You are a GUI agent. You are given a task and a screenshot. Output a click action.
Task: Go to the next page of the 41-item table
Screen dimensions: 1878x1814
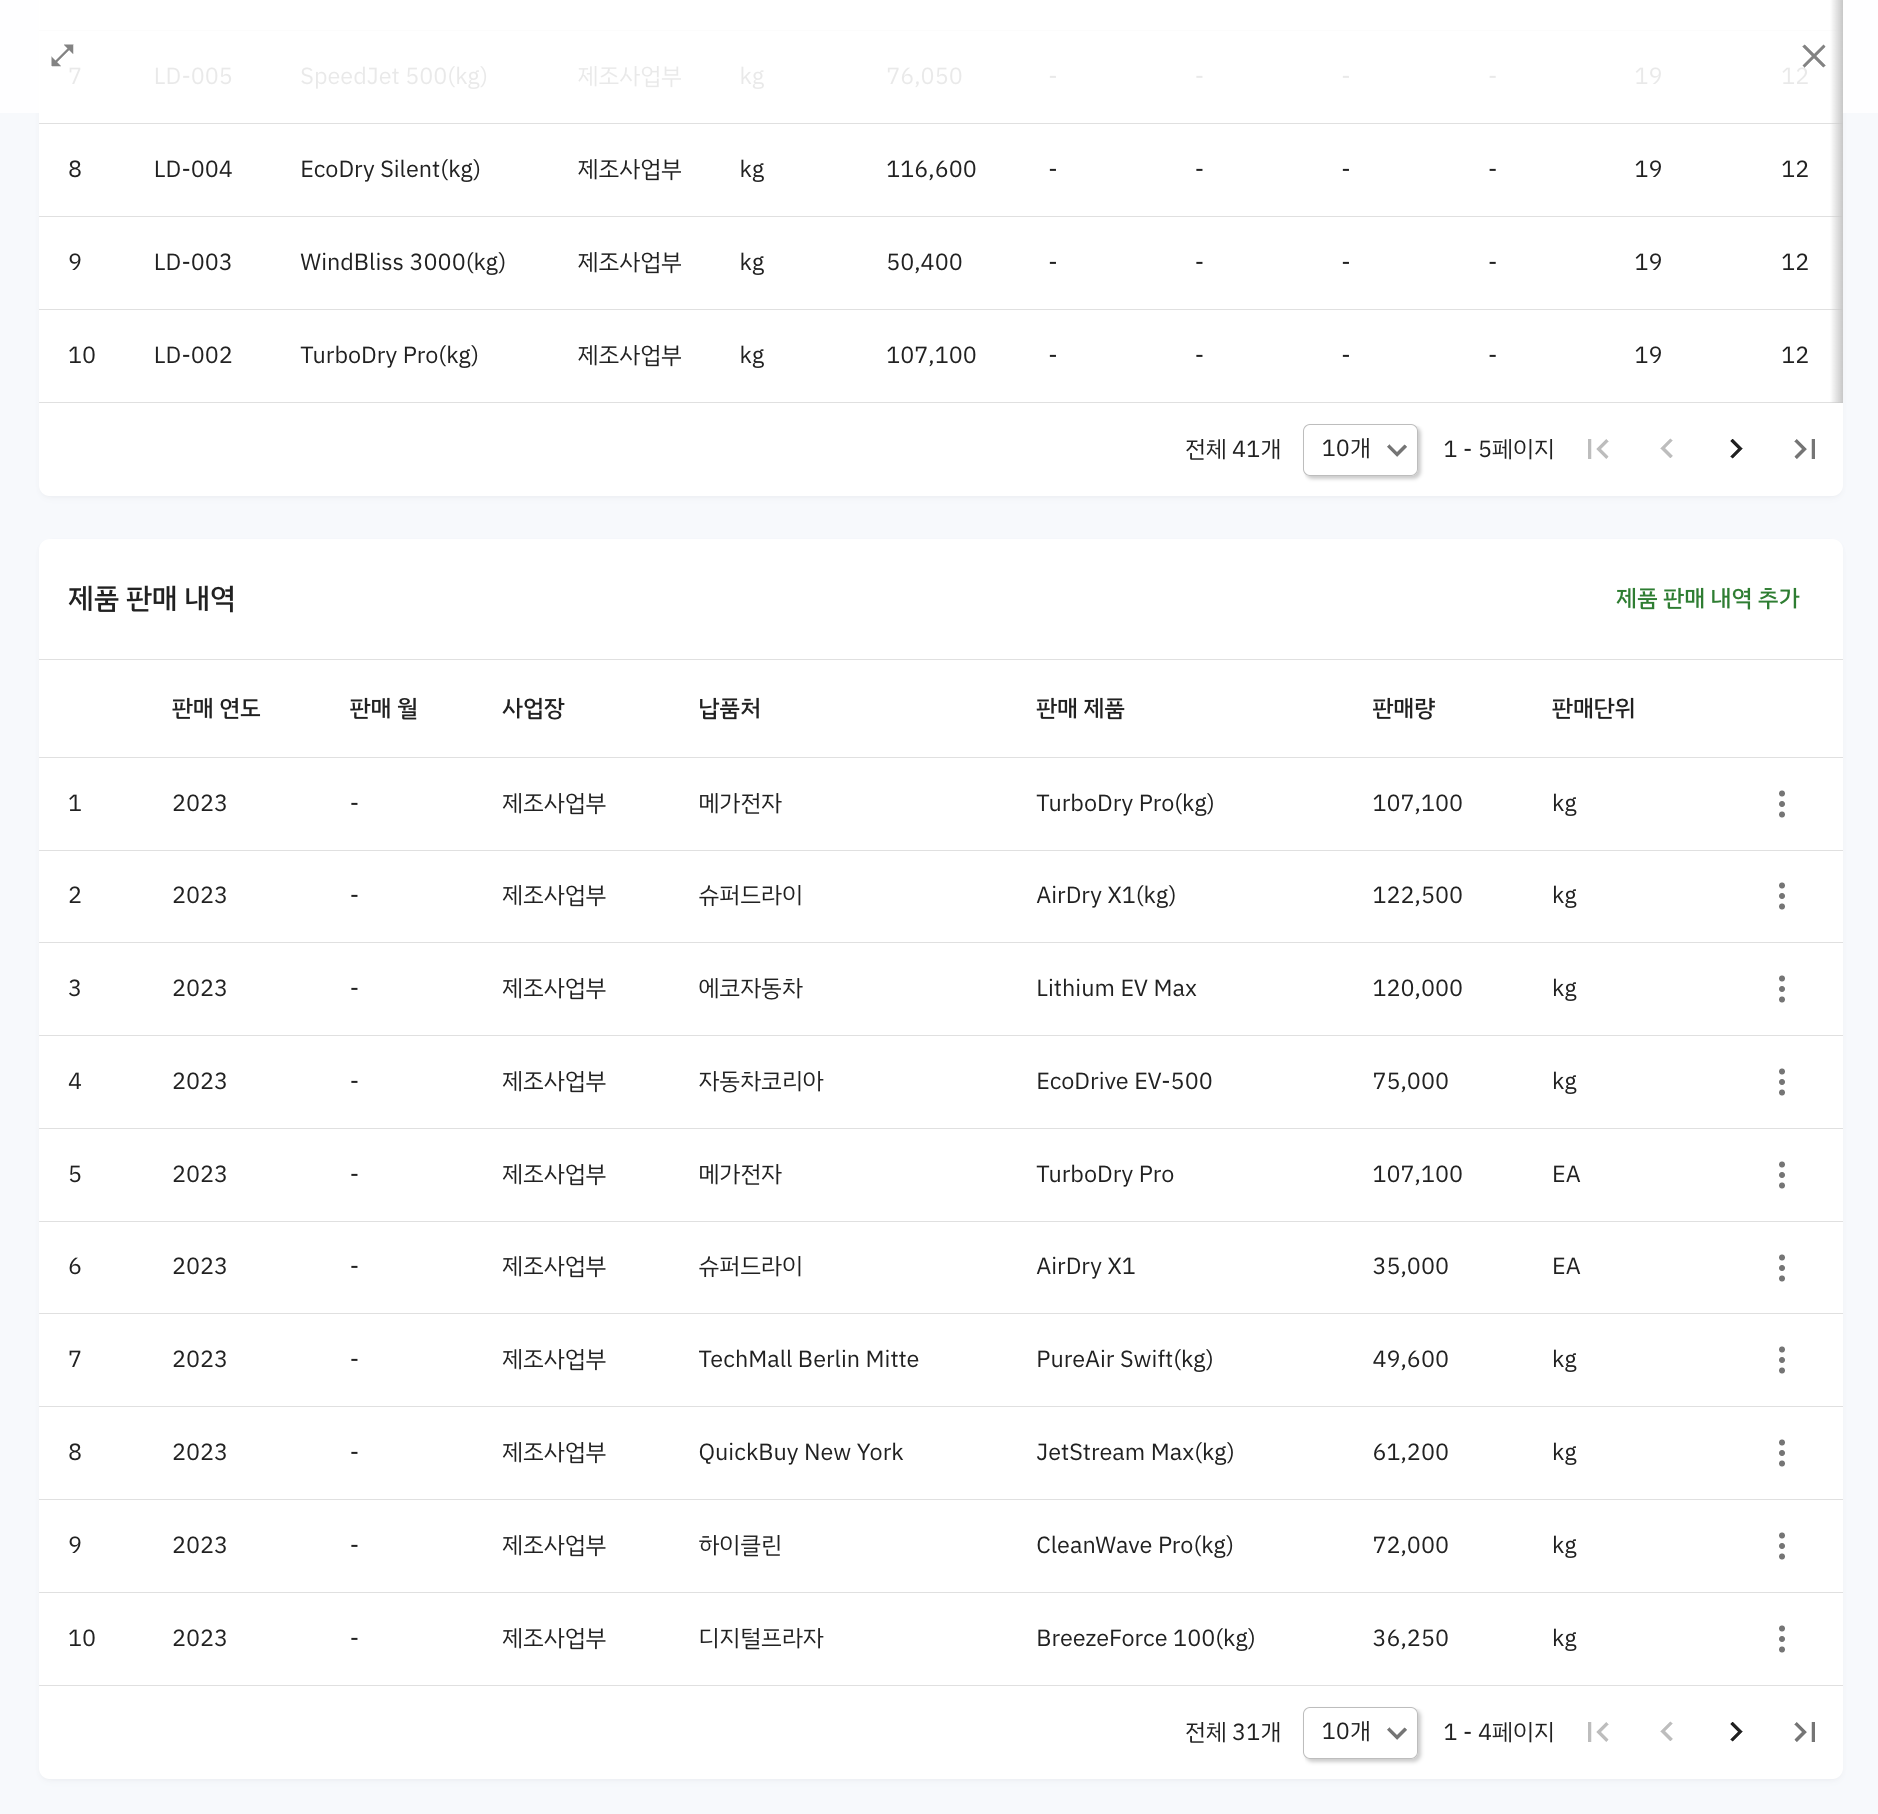(1736, 449)
